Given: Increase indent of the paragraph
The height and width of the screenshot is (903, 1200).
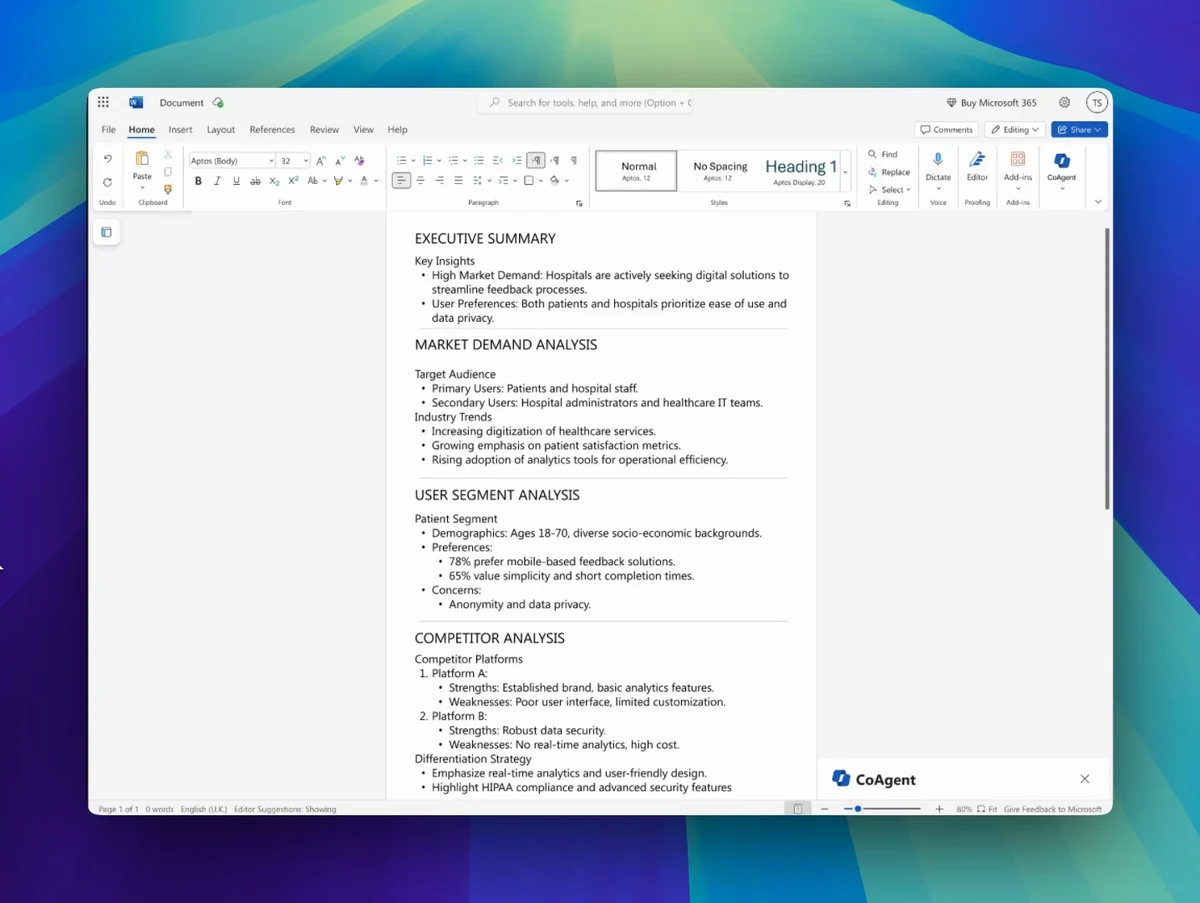Looking at the screenshot, I should pyautogui.click(x=516, y=160).
